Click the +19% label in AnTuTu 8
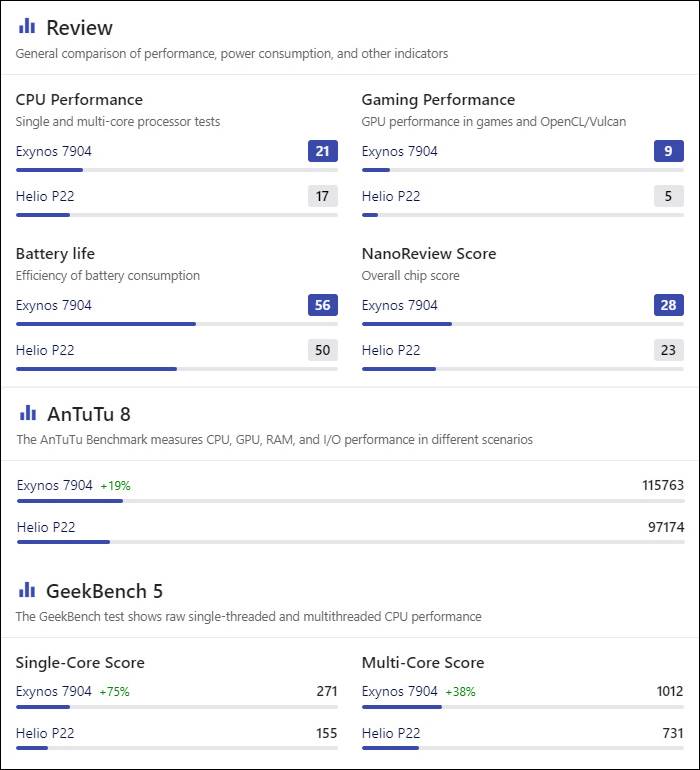 (115, 486)
